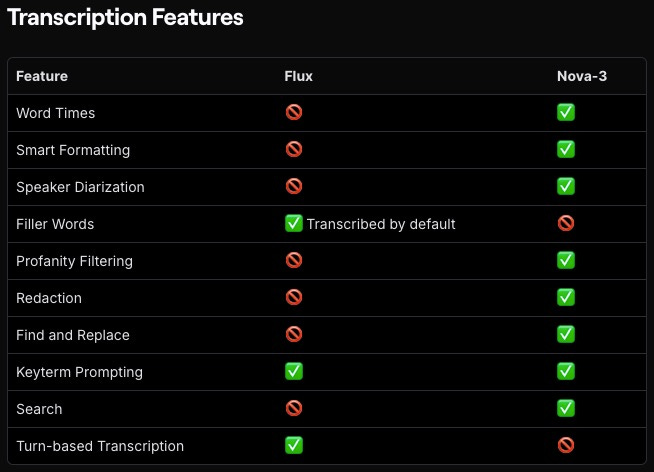Select the Flux column header
Viewport: 654px width, 472px height.
[x=298, y=76]
